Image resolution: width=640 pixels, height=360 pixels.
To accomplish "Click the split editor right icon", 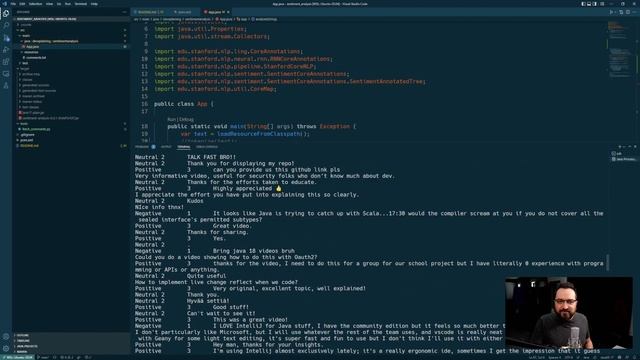I will click(x=628, y=12).
